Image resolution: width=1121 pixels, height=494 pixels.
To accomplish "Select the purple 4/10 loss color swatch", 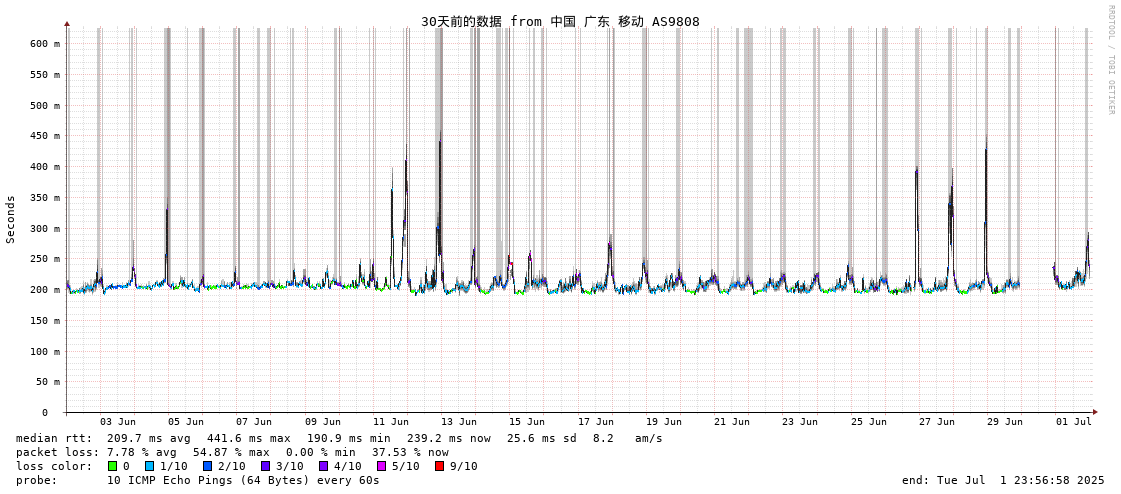I will (325, 466).
